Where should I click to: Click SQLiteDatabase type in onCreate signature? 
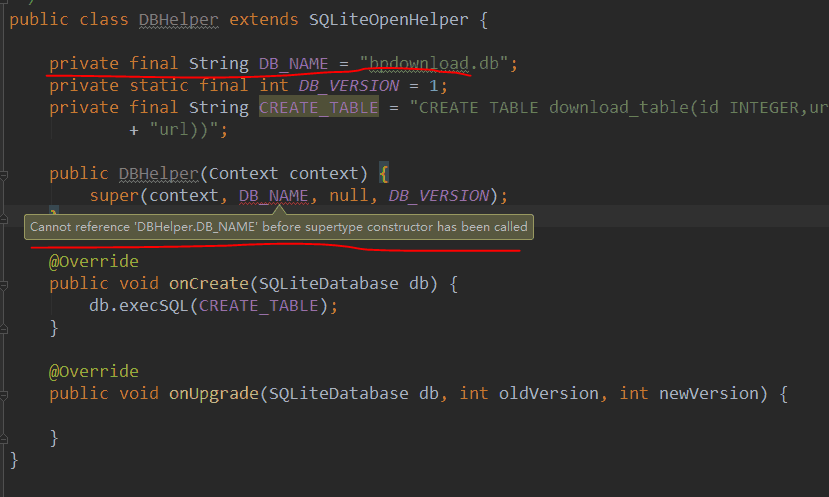pyautogui.click(x=328, y=283)
